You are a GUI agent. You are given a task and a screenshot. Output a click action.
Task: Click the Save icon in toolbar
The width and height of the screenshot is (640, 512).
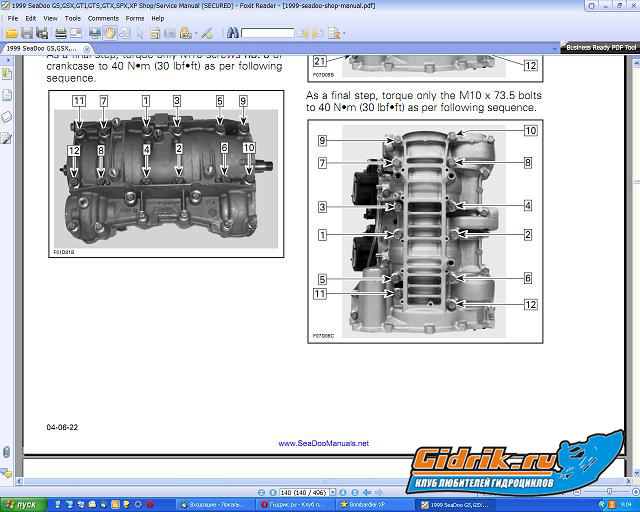(x=28, y=33)
